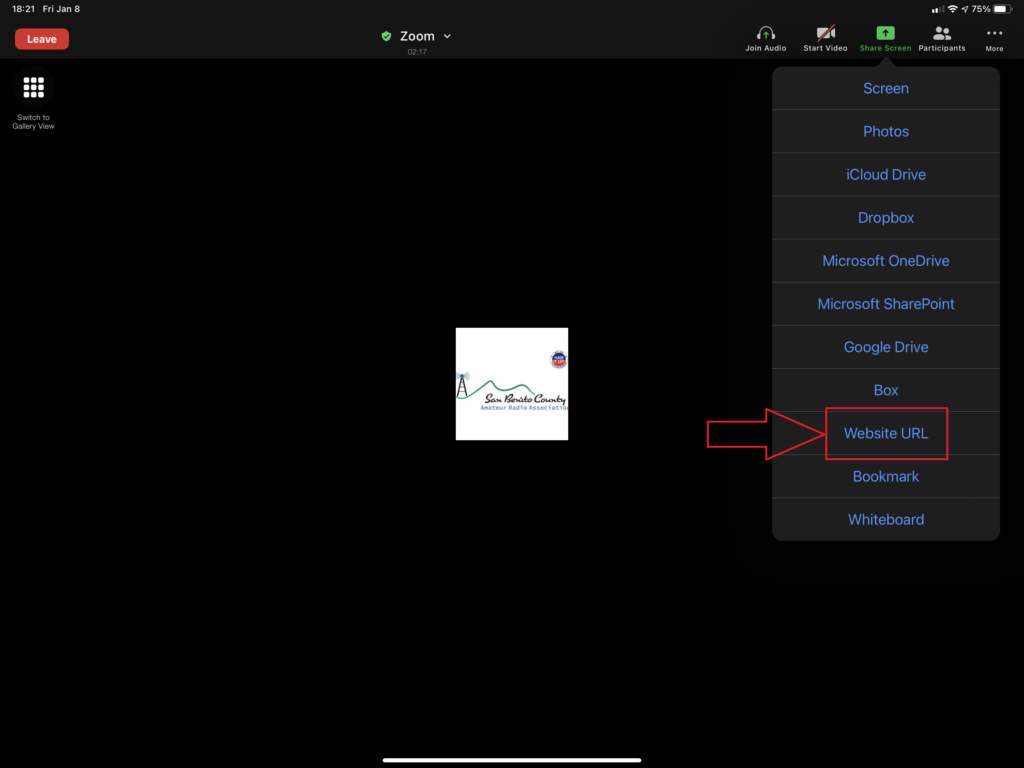
Task: Select iCloud Drive to share
Action: tap(886, 174)
